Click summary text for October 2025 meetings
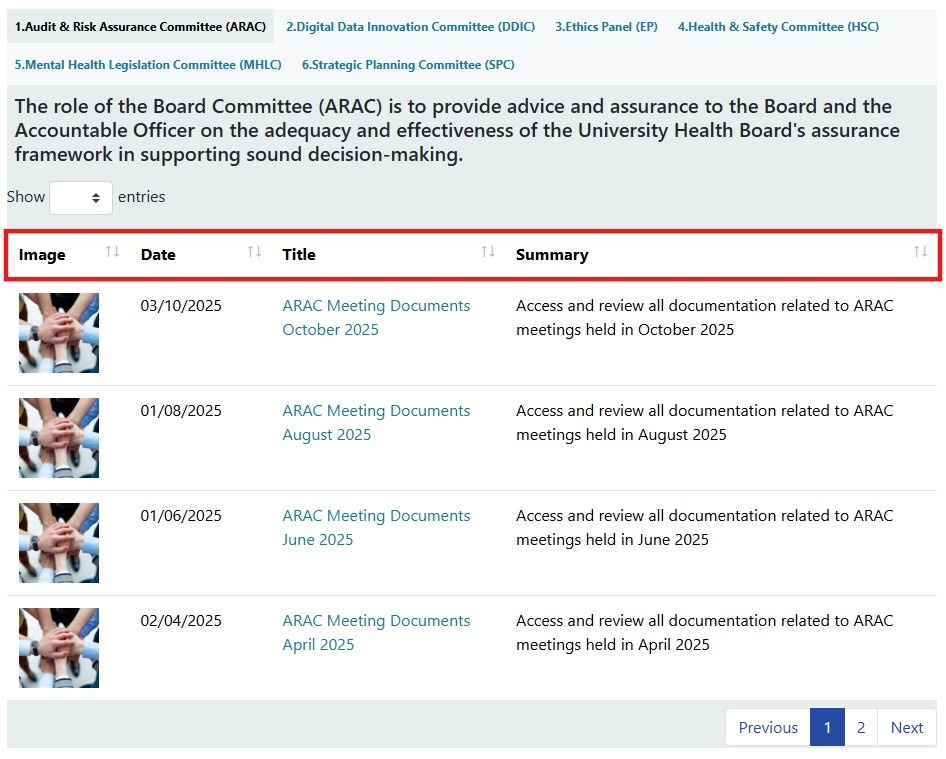This screenshot has height=759, width=946. click(x=705, y=317)
